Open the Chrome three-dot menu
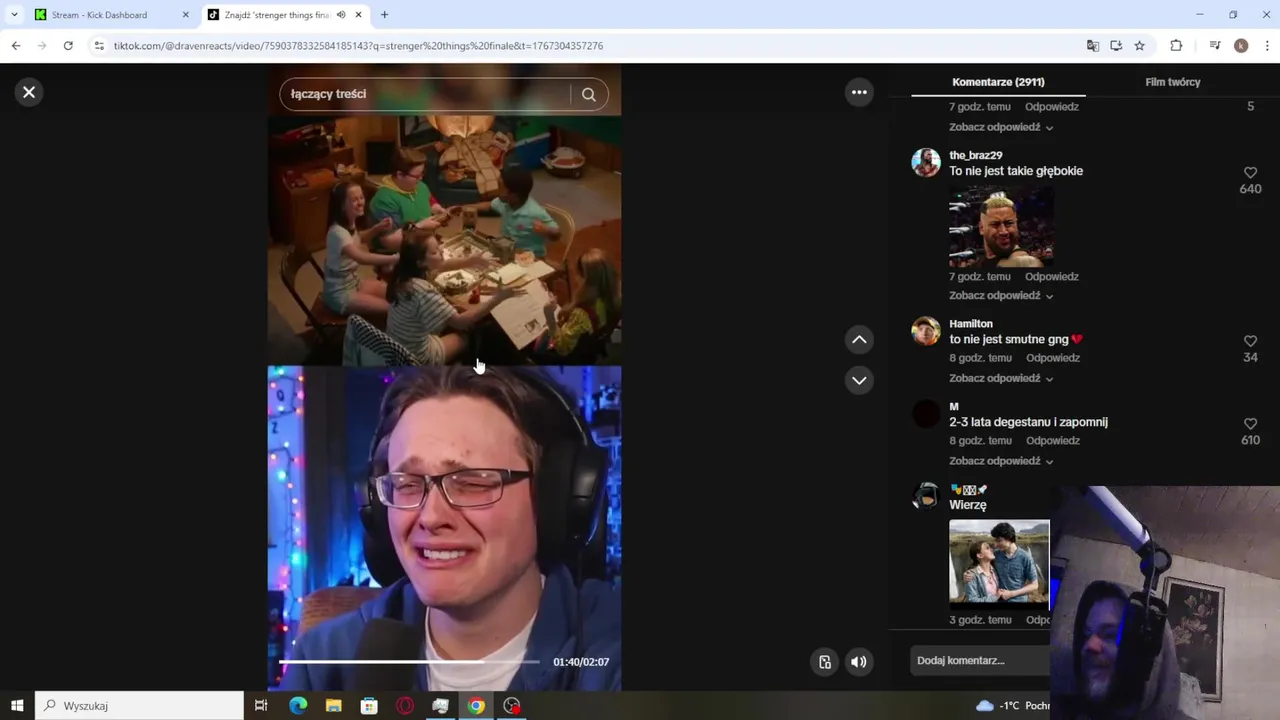 [x=1267, y=46]
